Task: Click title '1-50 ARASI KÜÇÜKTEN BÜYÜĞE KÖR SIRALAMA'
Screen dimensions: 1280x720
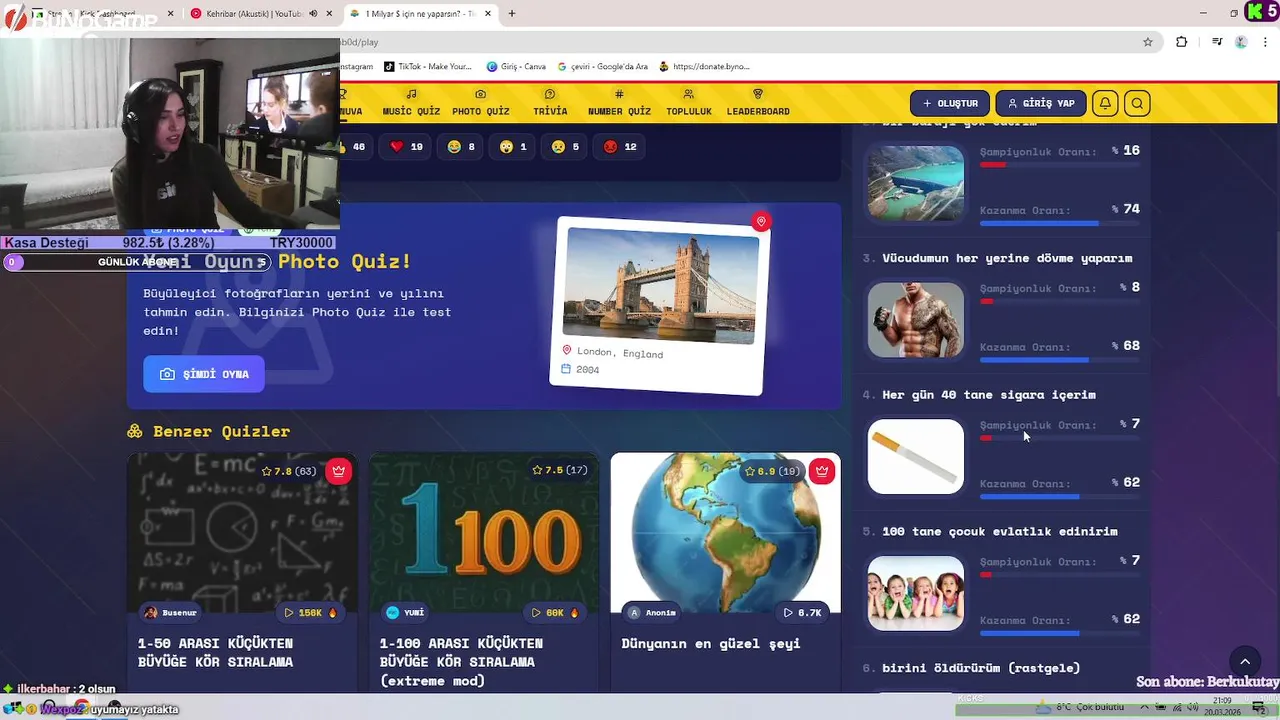Action: (216, 652)
